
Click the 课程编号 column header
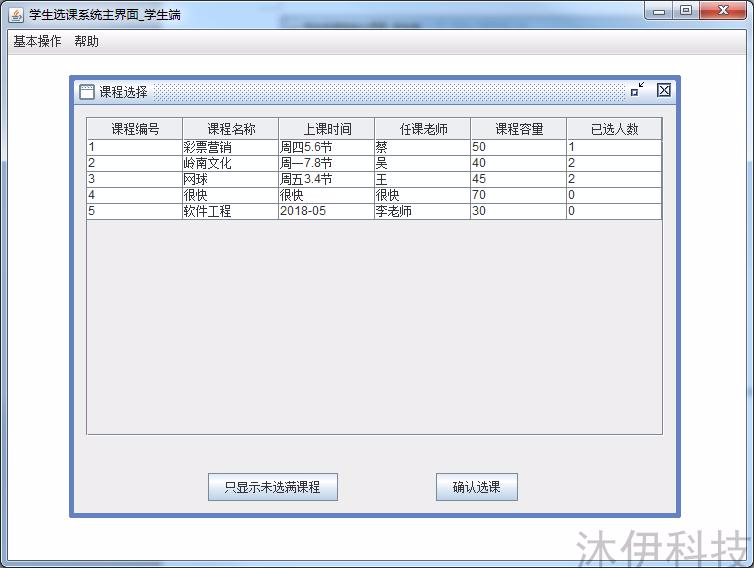135,129
